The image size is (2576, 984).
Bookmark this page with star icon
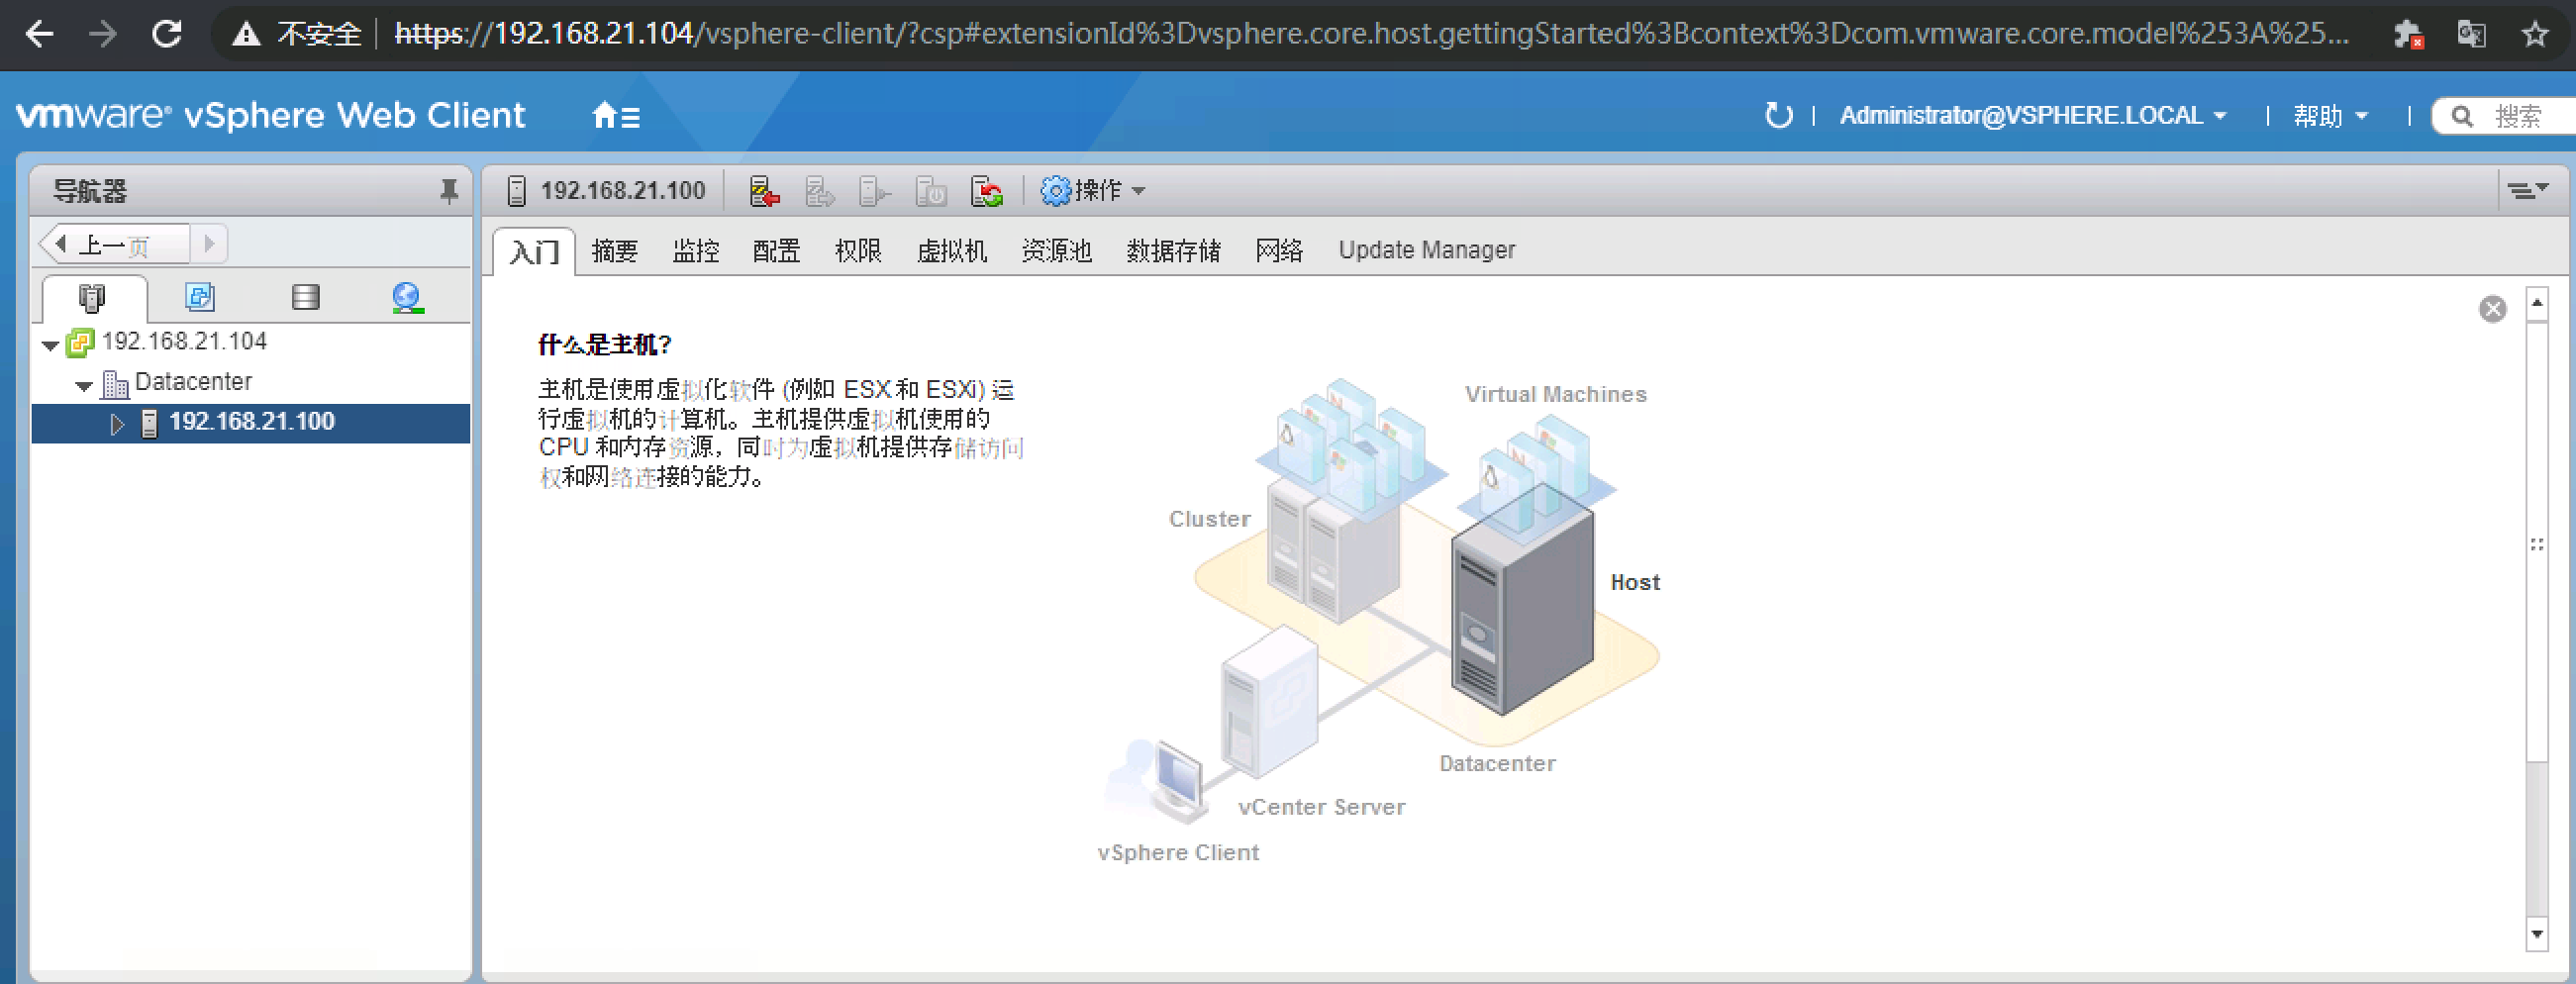pos(2535,34)
